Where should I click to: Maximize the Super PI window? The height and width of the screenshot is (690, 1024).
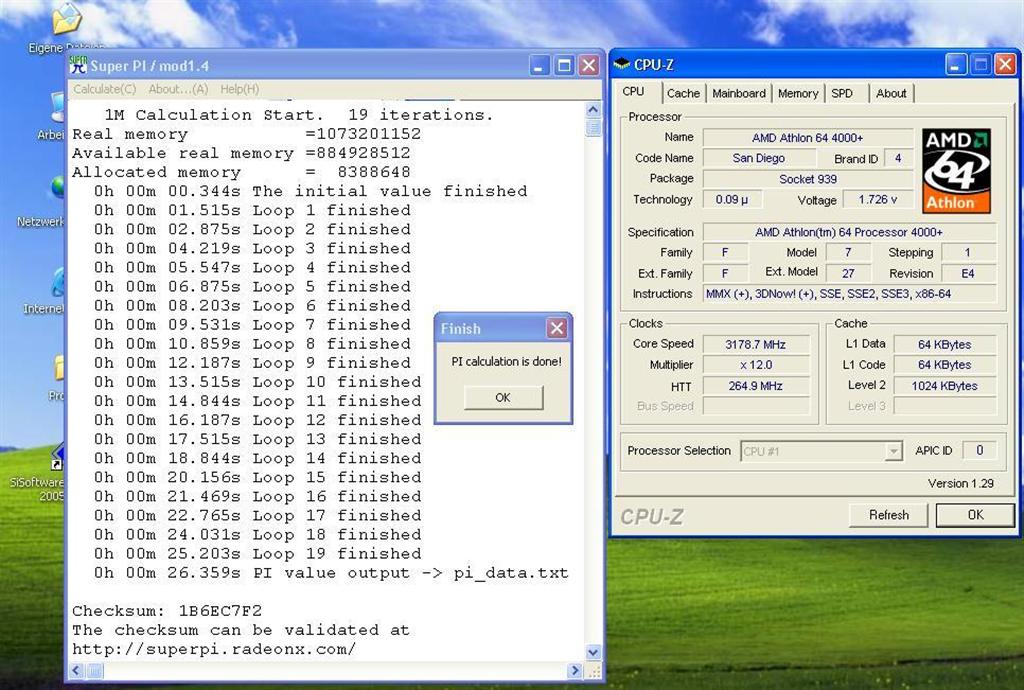564,65
